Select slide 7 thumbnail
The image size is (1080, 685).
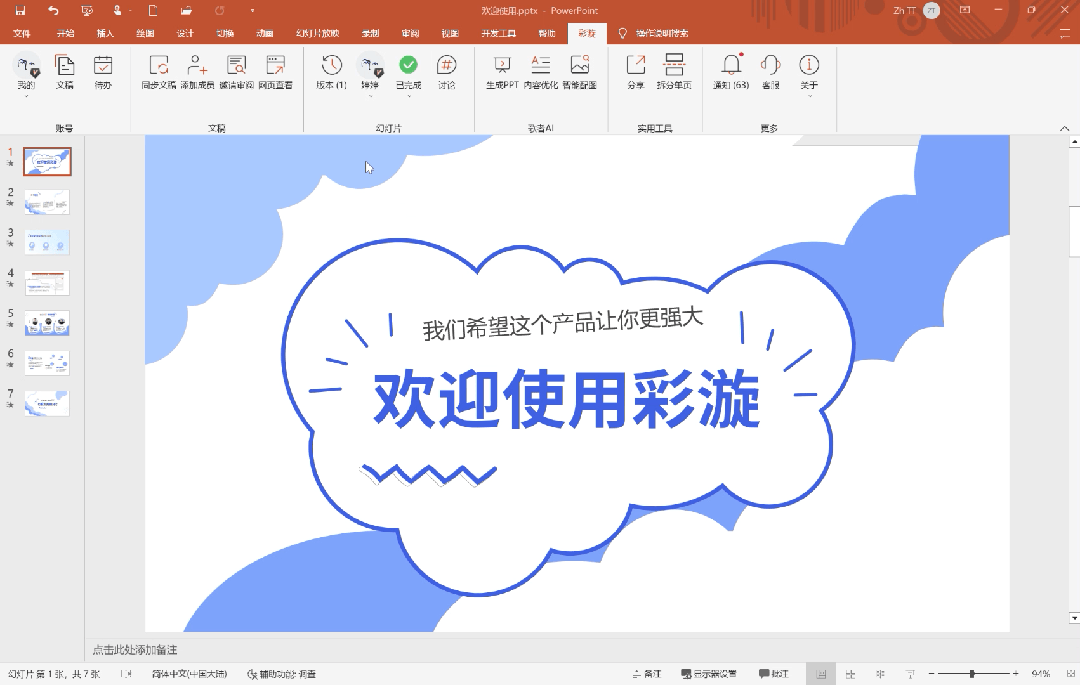pyautogui.click(x=47, y=403)
